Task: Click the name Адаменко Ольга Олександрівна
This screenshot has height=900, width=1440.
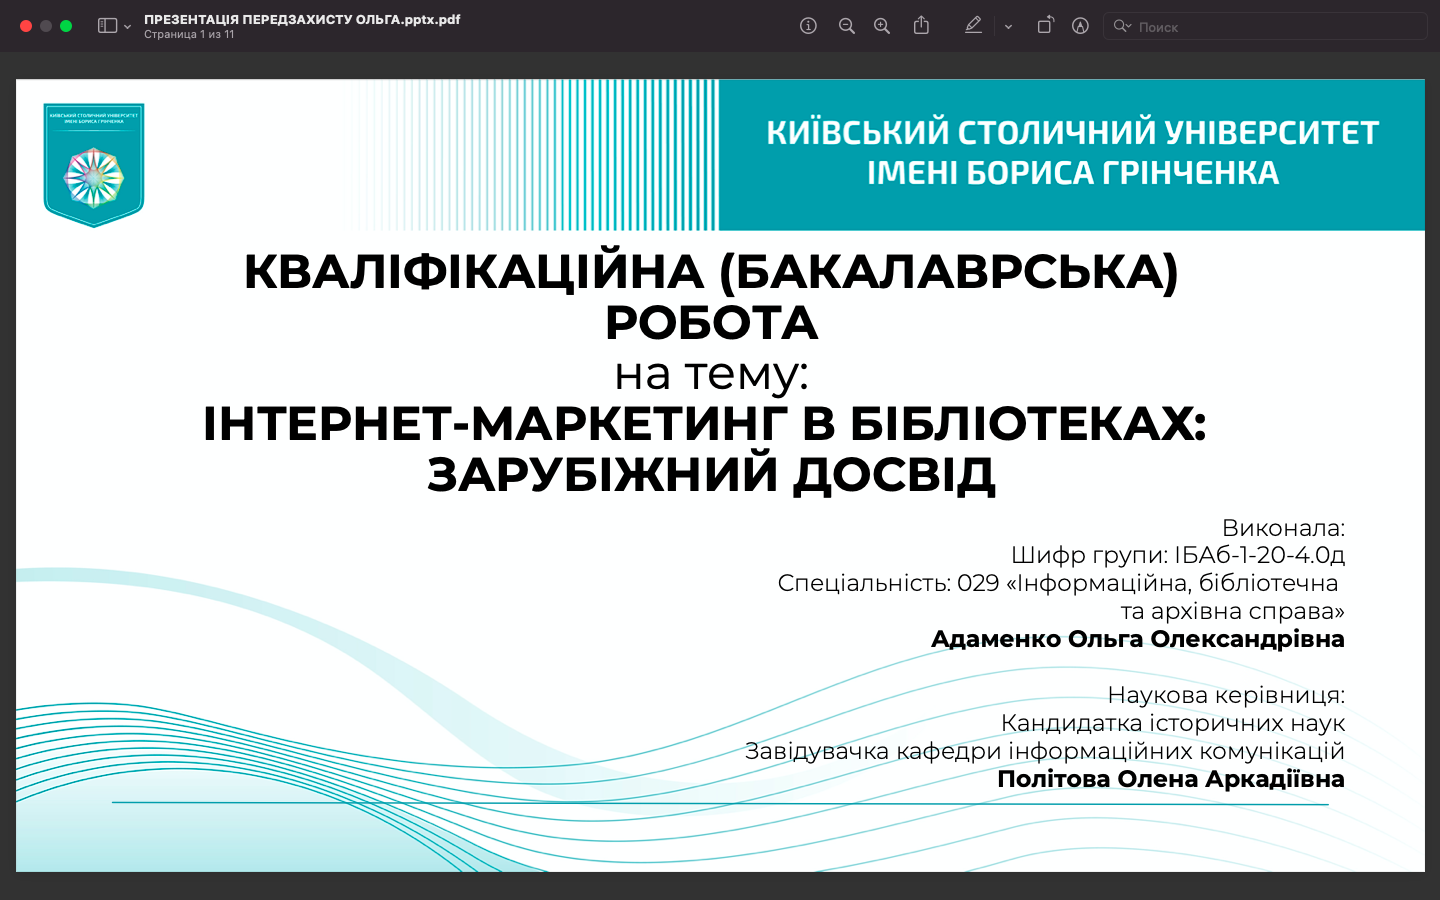Action: (1137, 639)
